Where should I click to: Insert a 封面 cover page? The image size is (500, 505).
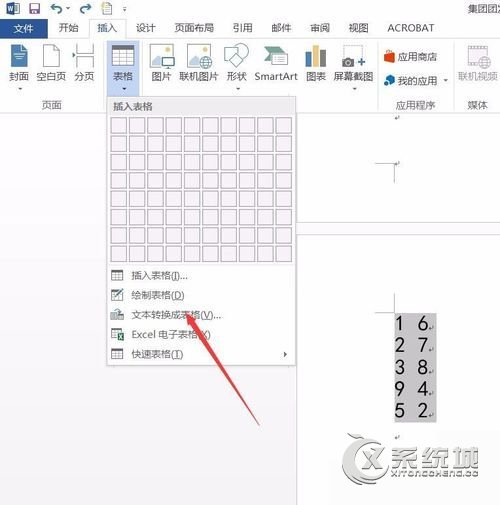(x=19, y=62)
